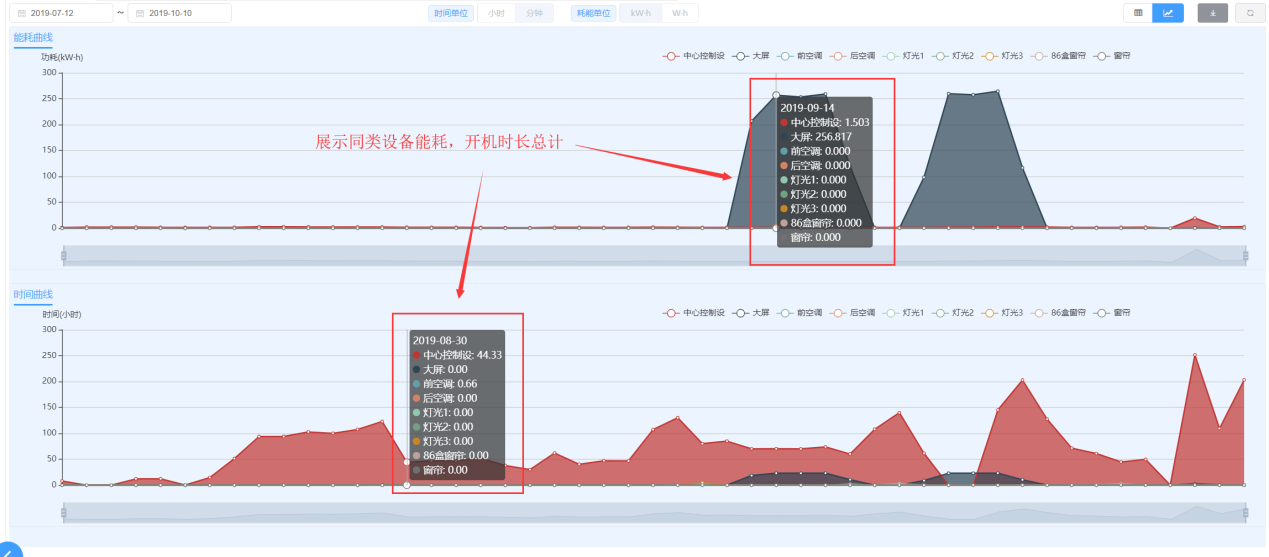Open the 时间曲线 tab
Viewport: 1269px width, 557px height.
[x=33, y=294]
